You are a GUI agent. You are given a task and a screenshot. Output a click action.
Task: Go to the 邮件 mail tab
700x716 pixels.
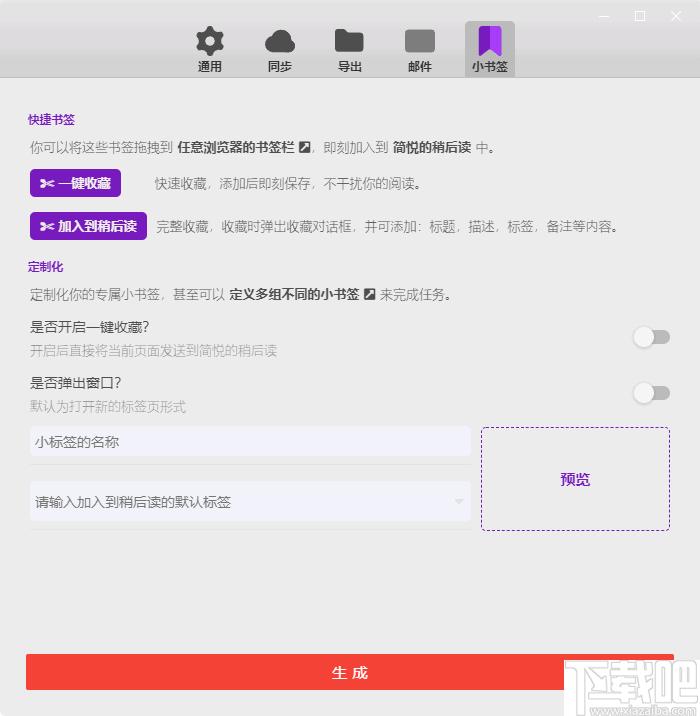pos(420,49)
